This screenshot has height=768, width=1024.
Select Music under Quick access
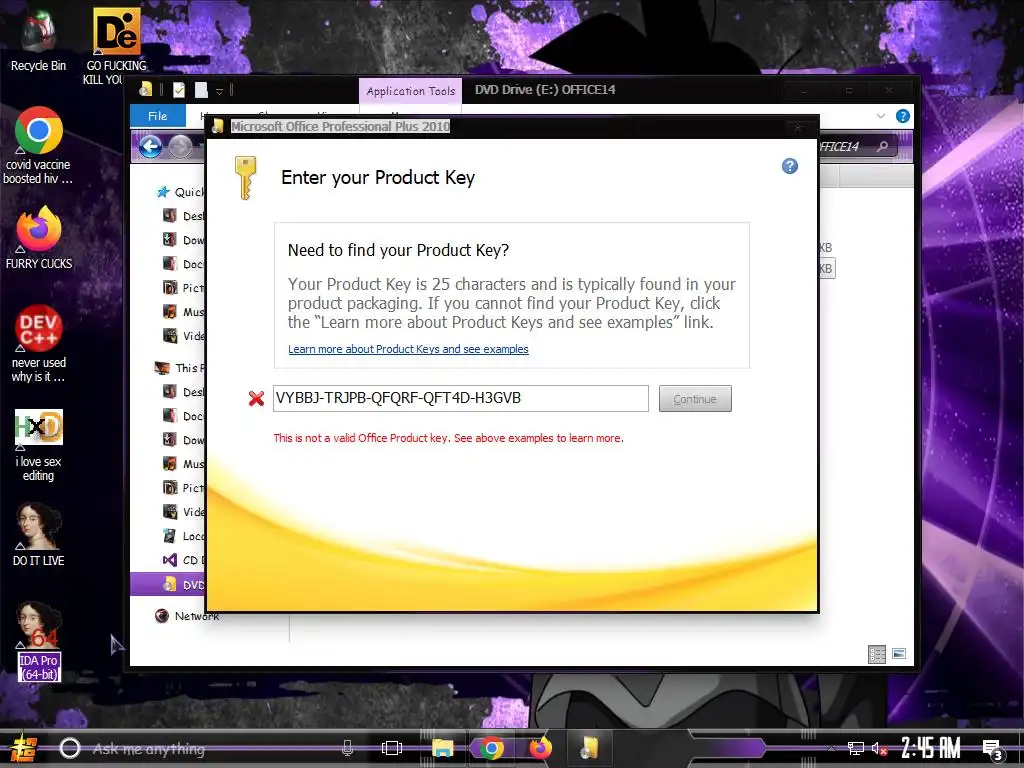click(x=184, y=312)
